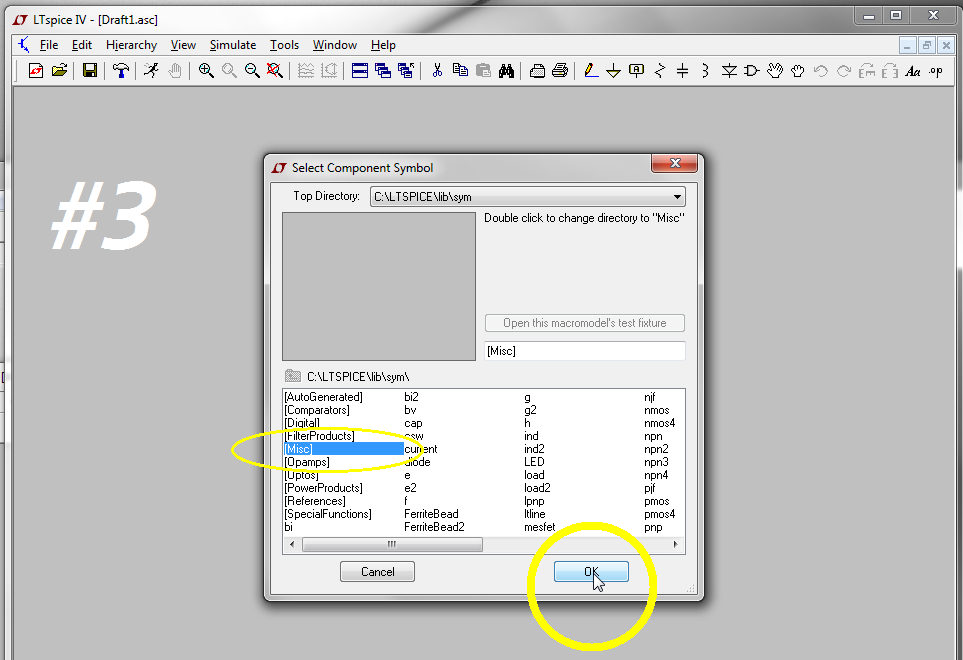Select the nmos4 symbol in list

[x=660, y=423]
